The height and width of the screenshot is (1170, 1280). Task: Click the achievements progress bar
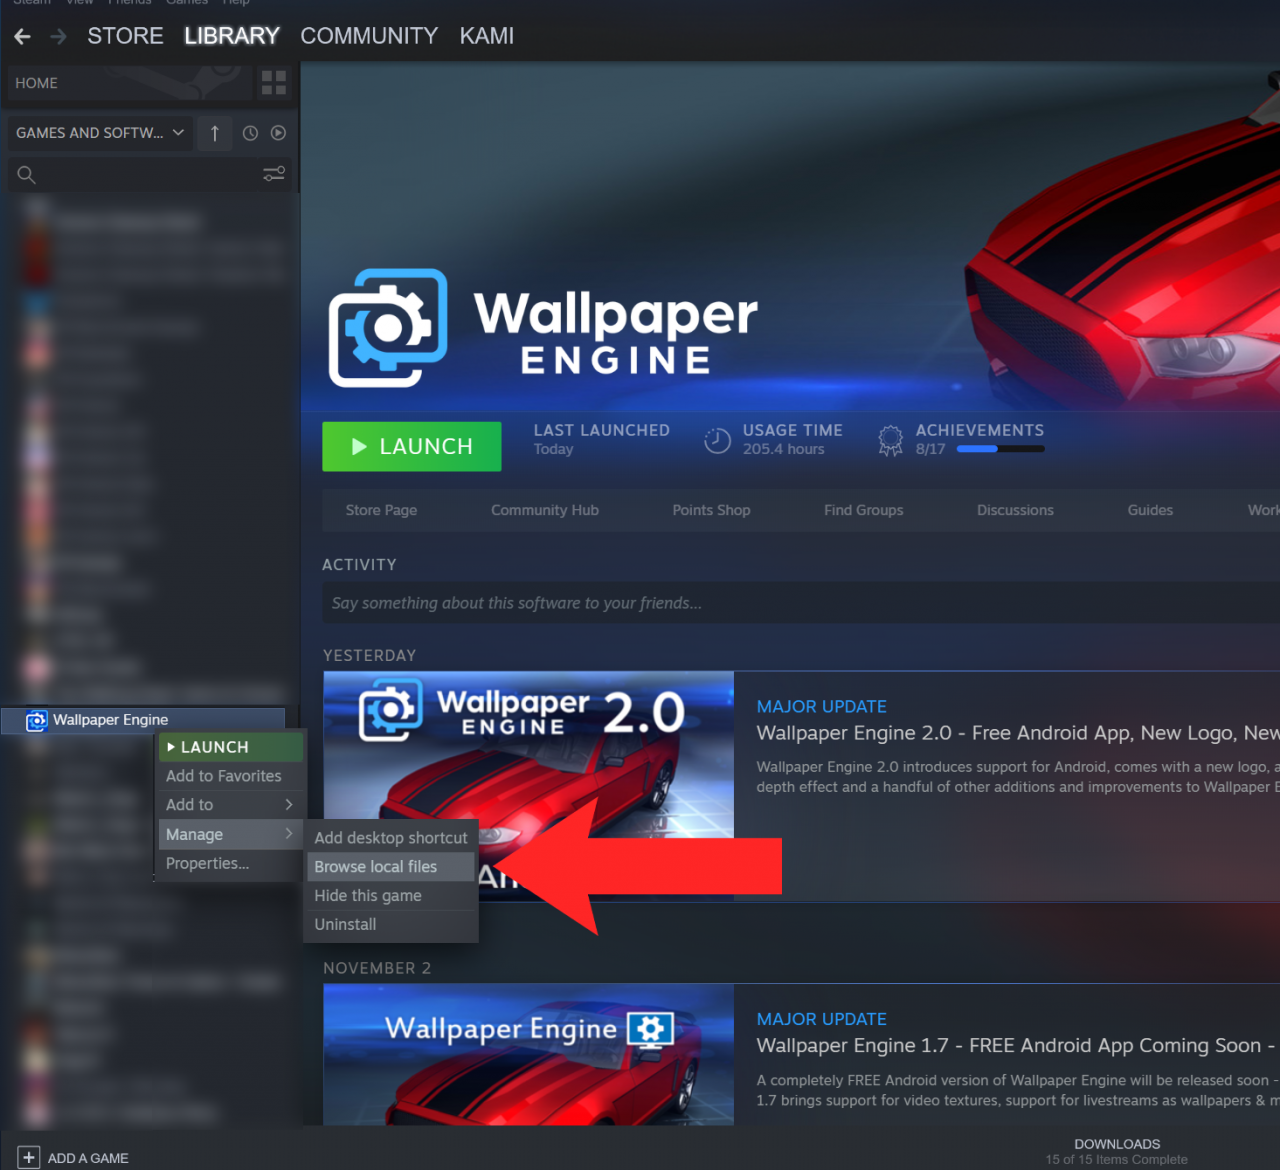click(x=1000, y=449)
